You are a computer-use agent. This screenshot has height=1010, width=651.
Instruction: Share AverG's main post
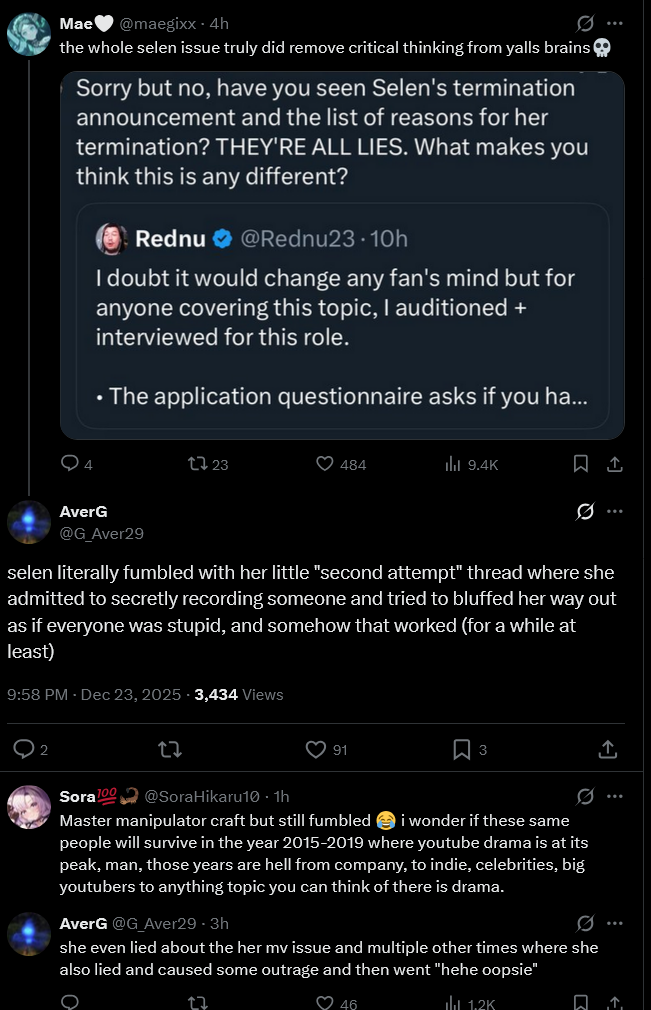pyautogui.click(x=606, y=749)
